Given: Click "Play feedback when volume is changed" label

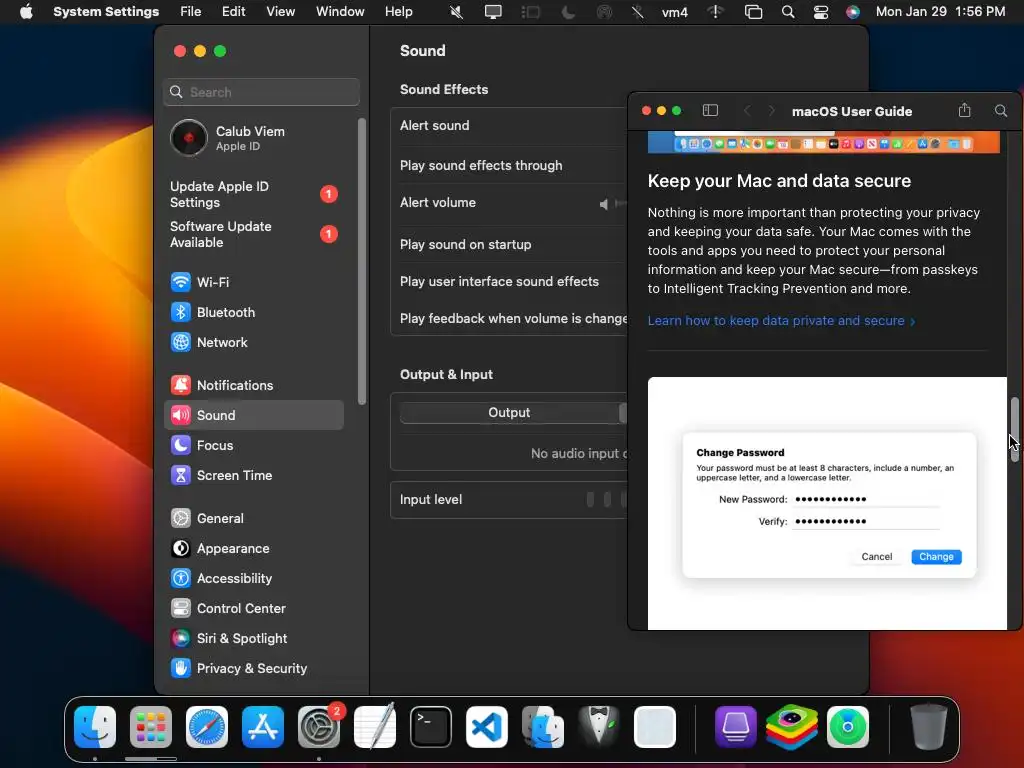Looking at the screenshot, I should click(x=513, y=319).
